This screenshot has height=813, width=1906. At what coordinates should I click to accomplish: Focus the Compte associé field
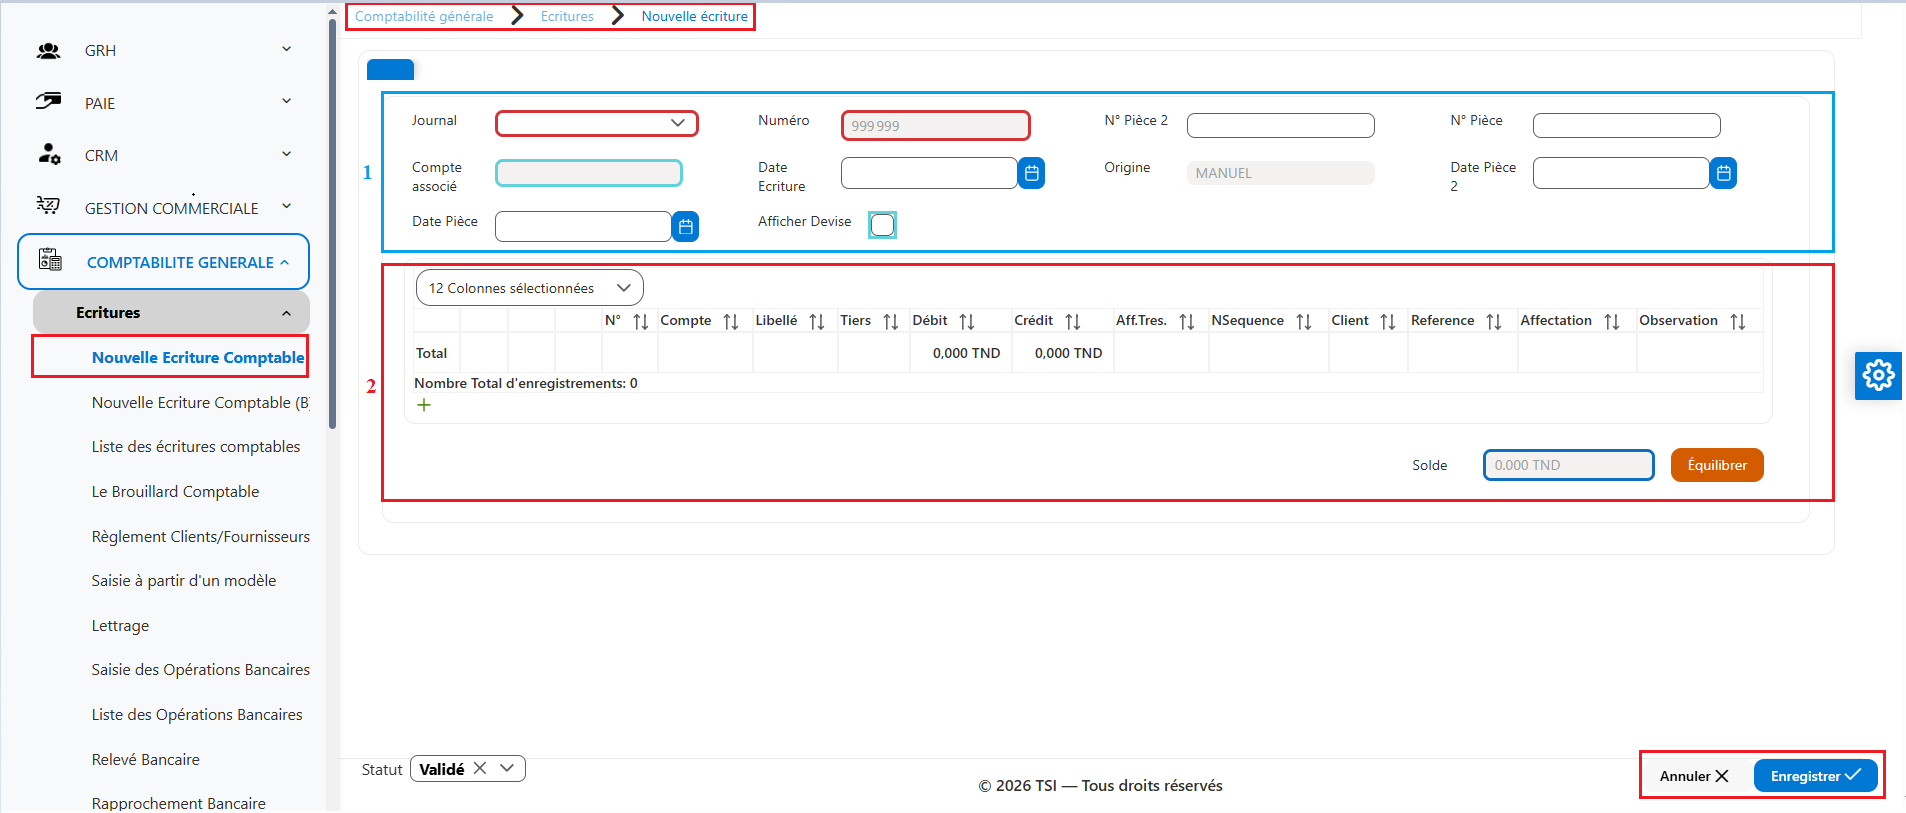pos(589,173)
